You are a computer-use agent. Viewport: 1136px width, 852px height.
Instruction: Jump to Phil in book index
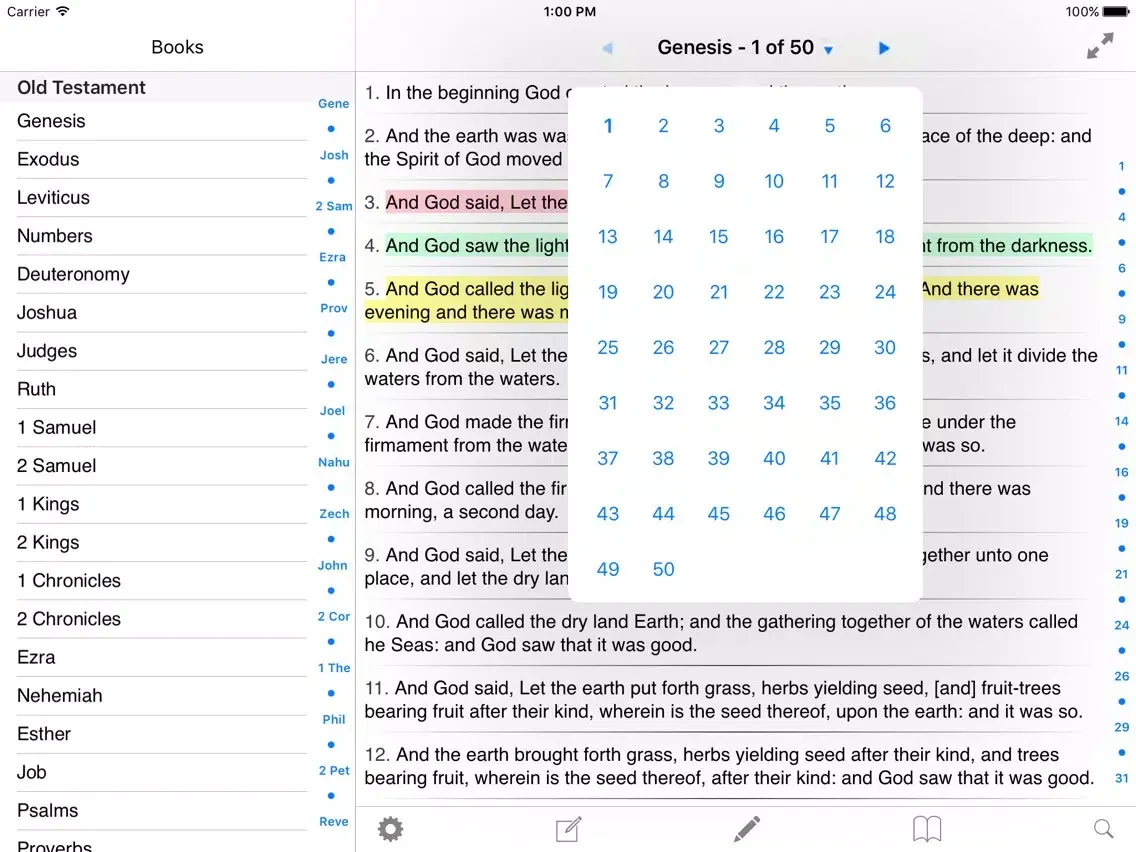[334, 719]
